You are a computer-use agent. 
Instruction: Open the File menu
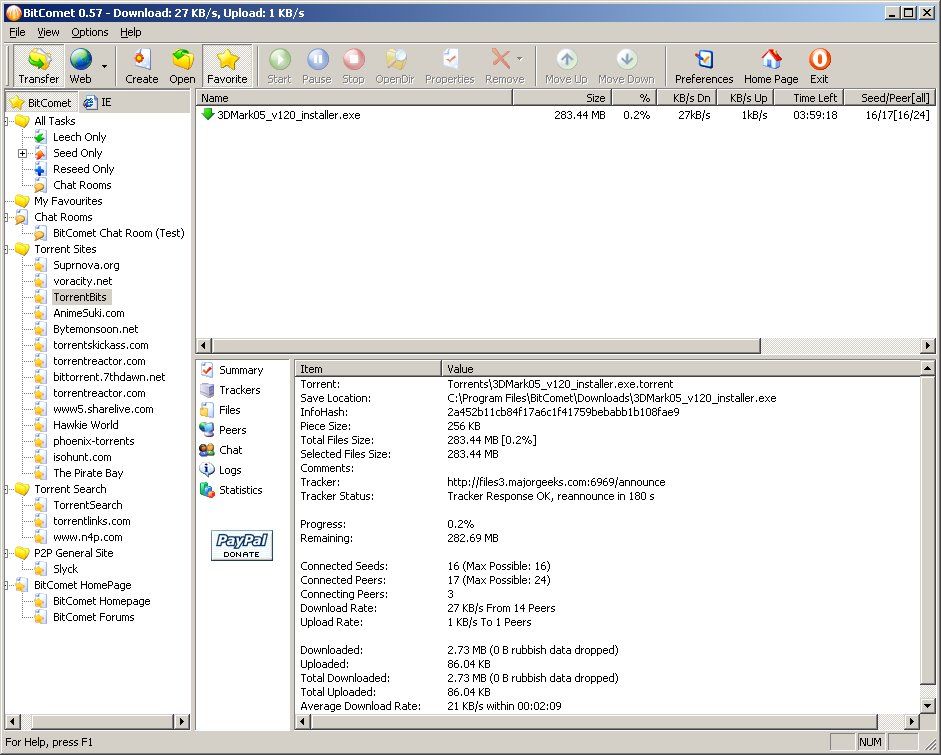click(17, 32)
